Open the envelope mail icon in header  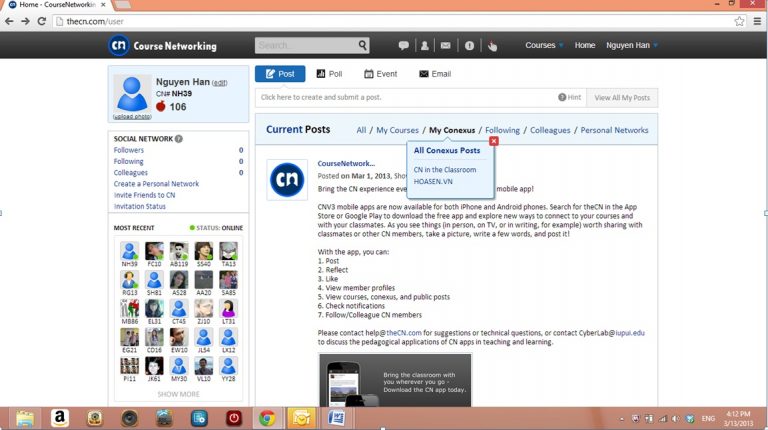click(x=445, y=45)
